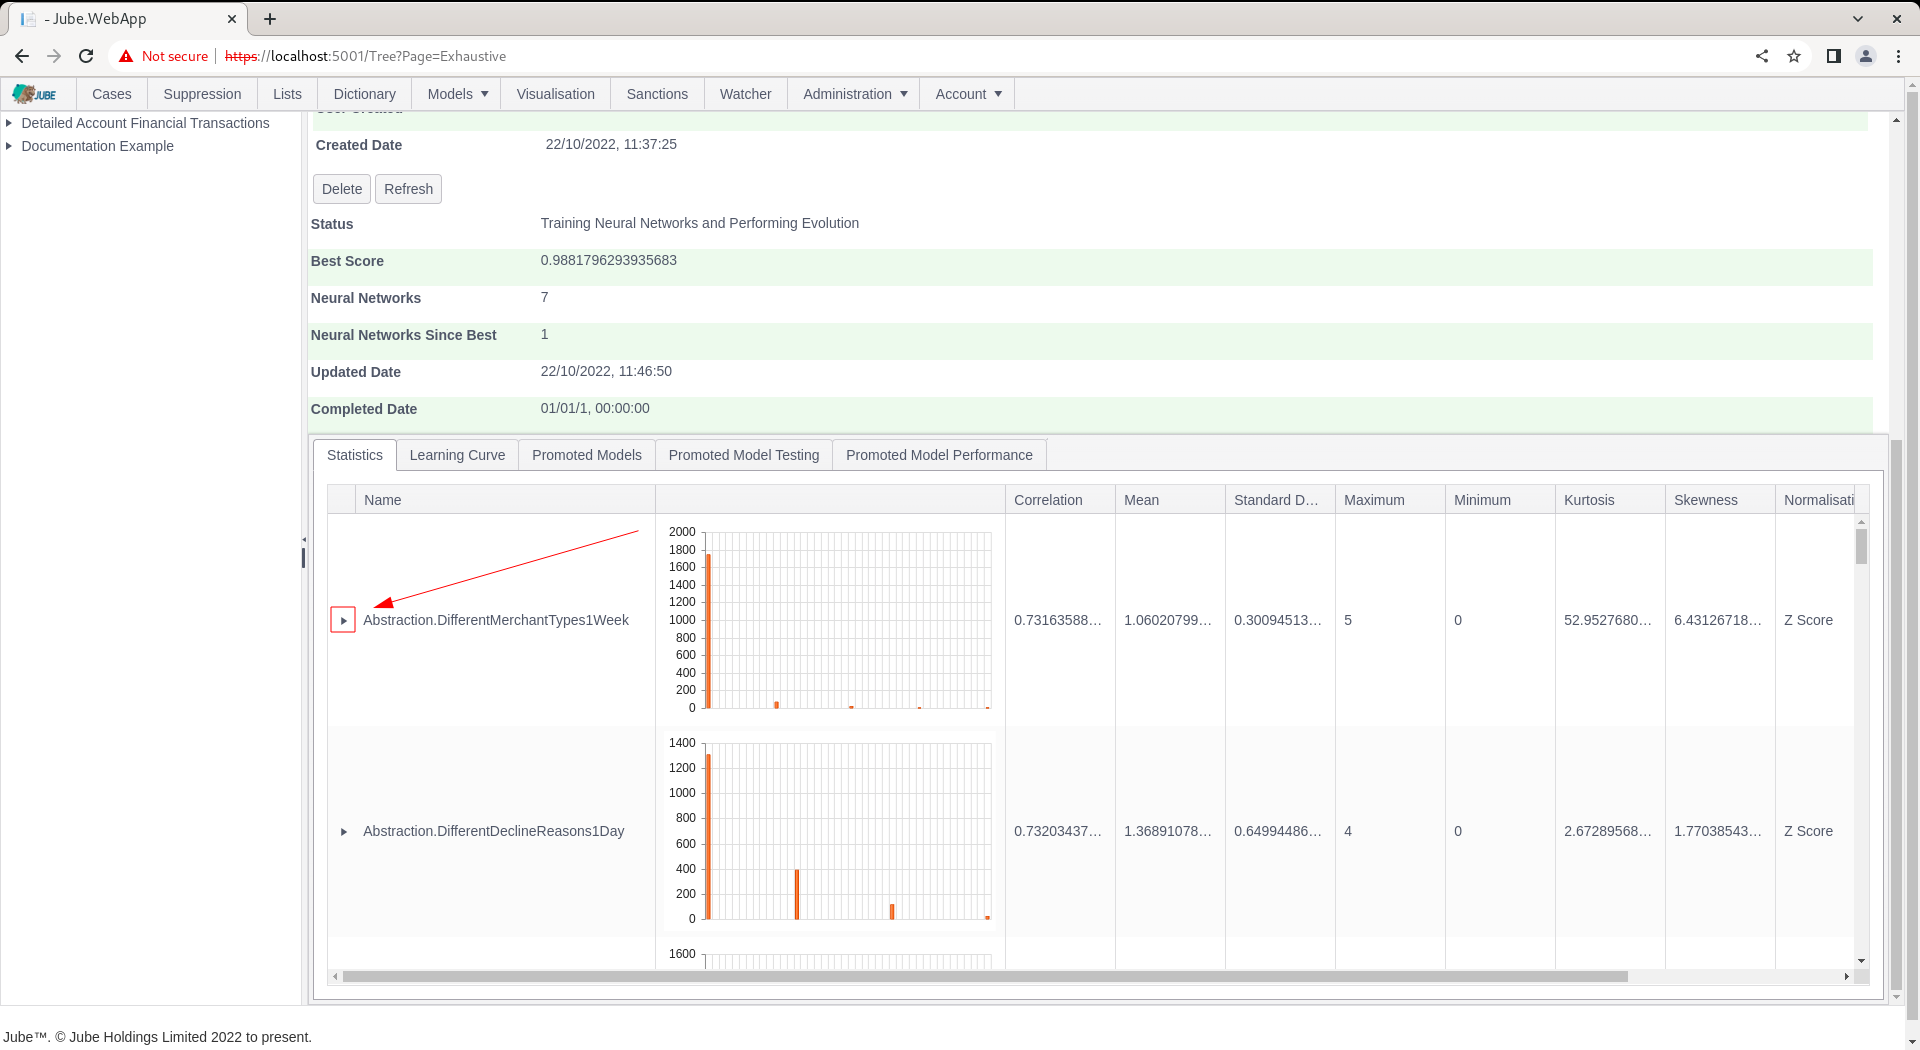Go back to previous page
The width and height of the screenshot is (1920, 1050).
(22, 56)
